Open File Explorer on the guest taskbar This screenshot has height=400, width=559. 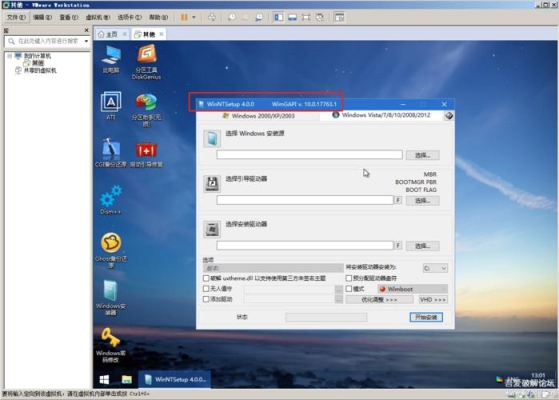127,380
